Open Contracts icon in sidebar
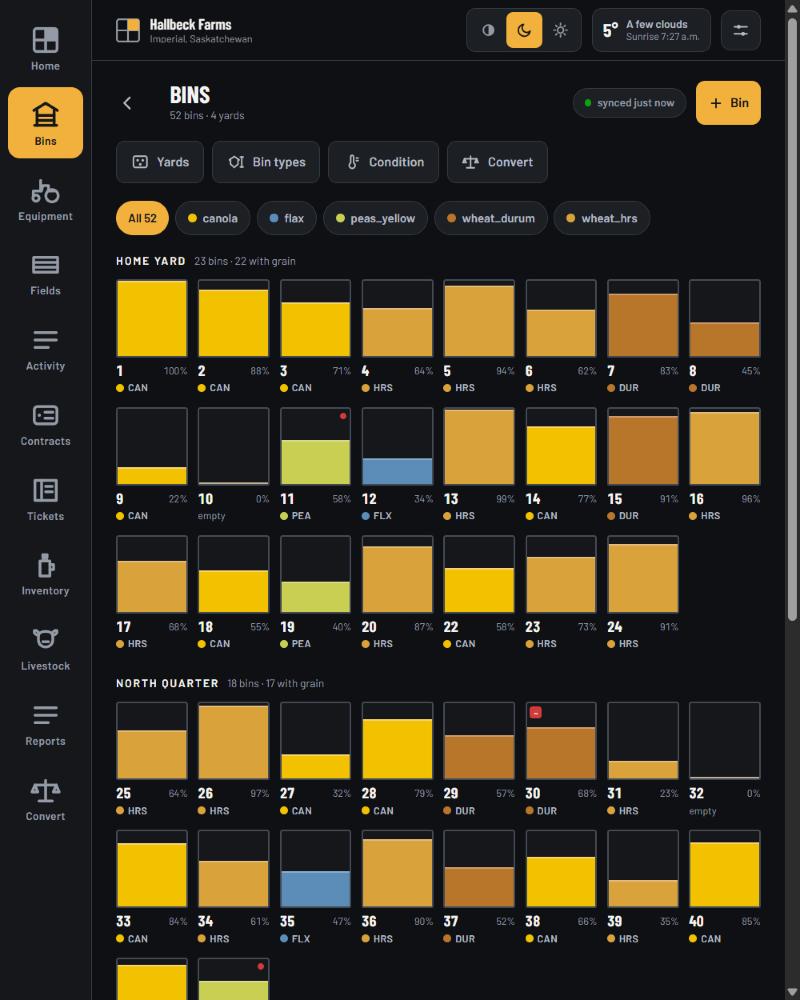The image size is (800, 1000). coord(45,415)
